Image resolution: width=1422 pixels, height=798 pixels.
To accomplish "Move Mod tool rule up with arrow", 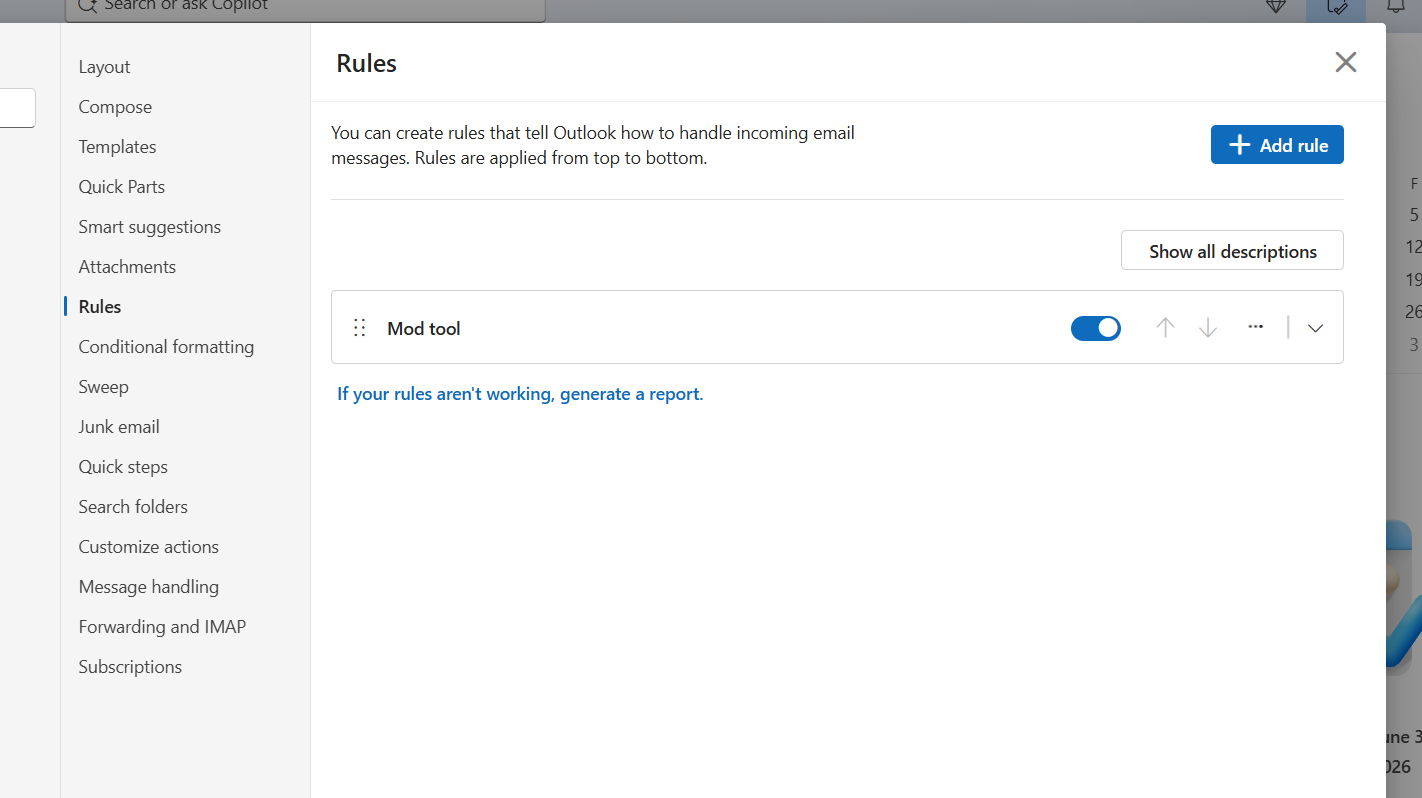I will pyautogui.click(x=1165, y=327).
